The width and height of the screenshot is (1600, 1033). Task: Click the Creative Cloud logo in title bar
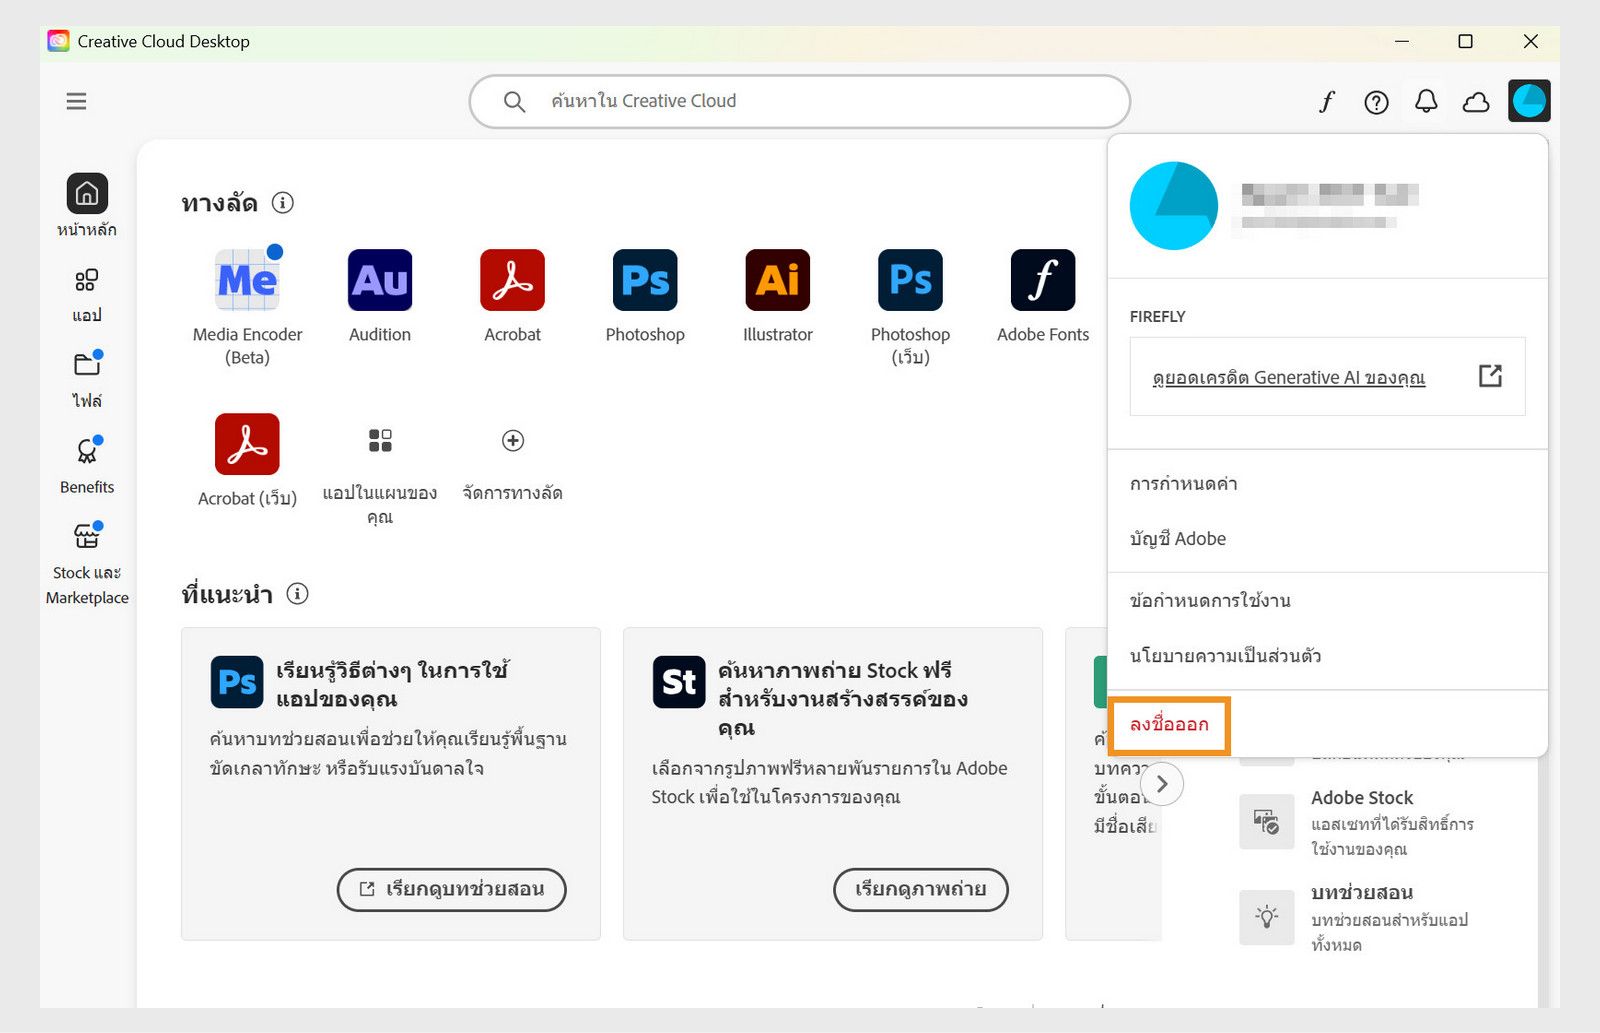[59, 41]
